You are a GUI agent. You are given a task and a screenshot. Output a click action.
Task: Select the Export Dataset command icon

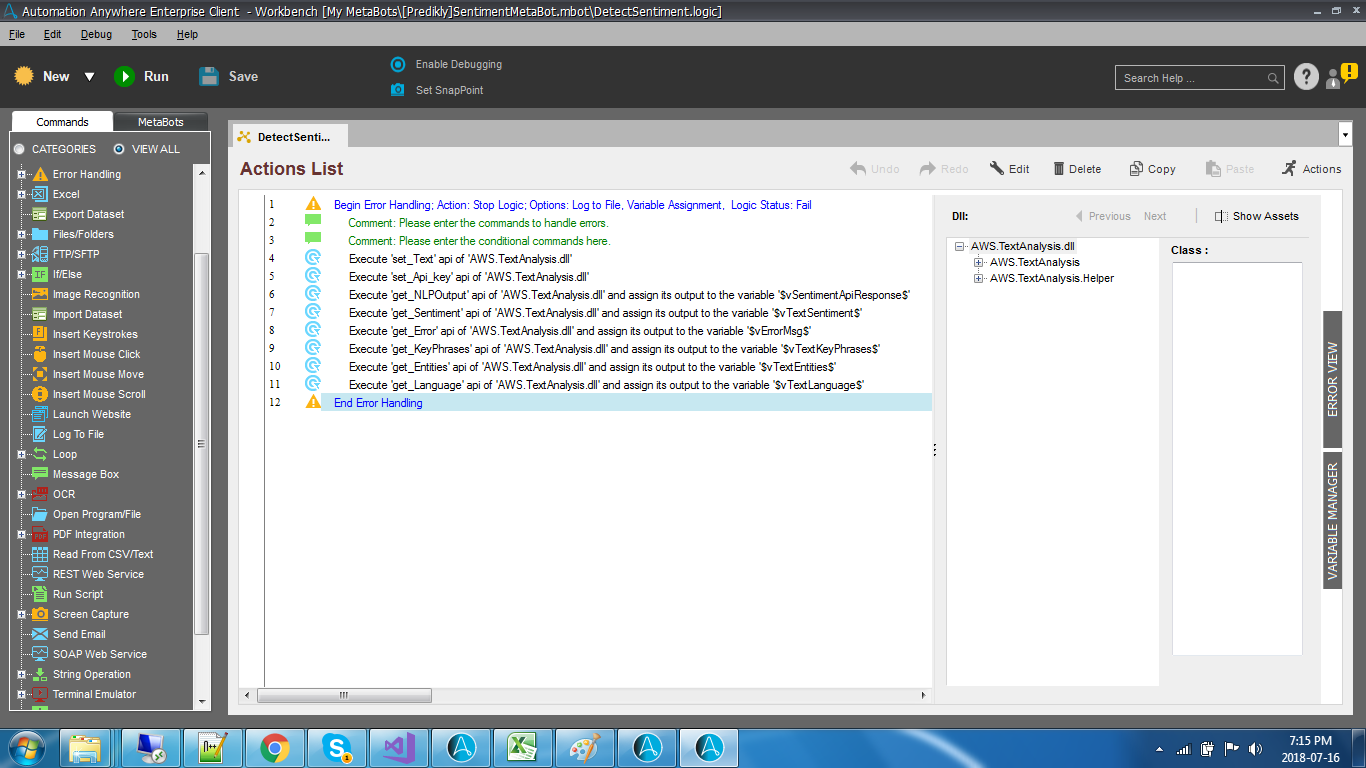[39, 214]
